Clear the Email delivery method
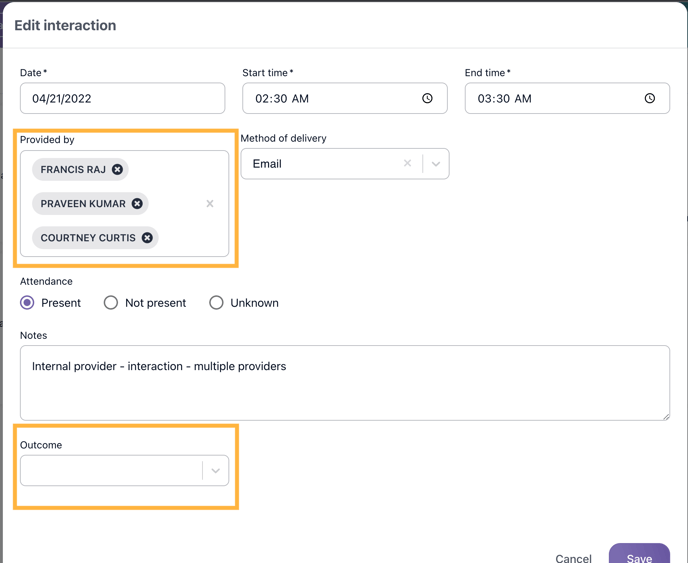688x563 pixels. [x=407, y=164]
